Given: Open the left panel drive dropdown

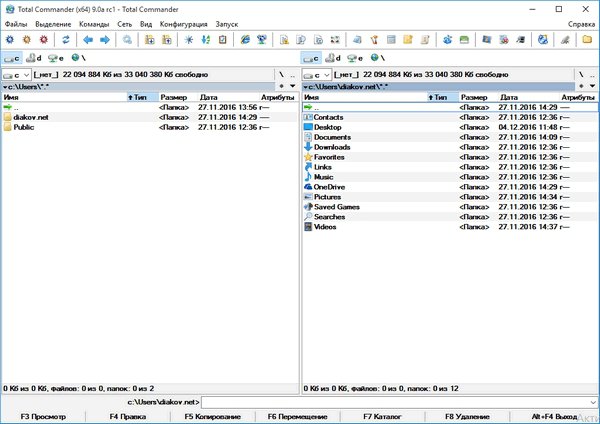Looking at the screenshot, I should 17,74.
